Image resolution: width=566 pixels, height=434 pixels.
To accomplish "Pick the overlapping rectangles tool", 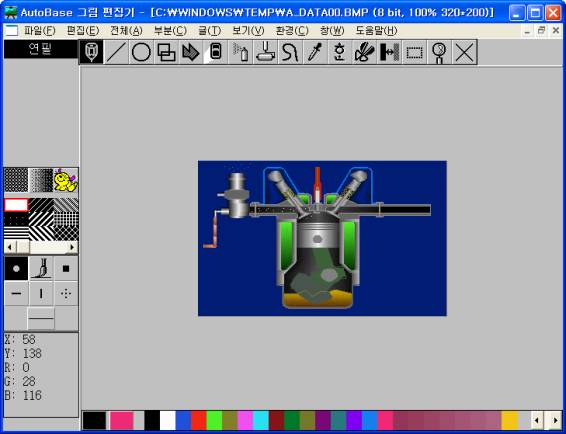I will pyautogui.click(x=166, y=52).
